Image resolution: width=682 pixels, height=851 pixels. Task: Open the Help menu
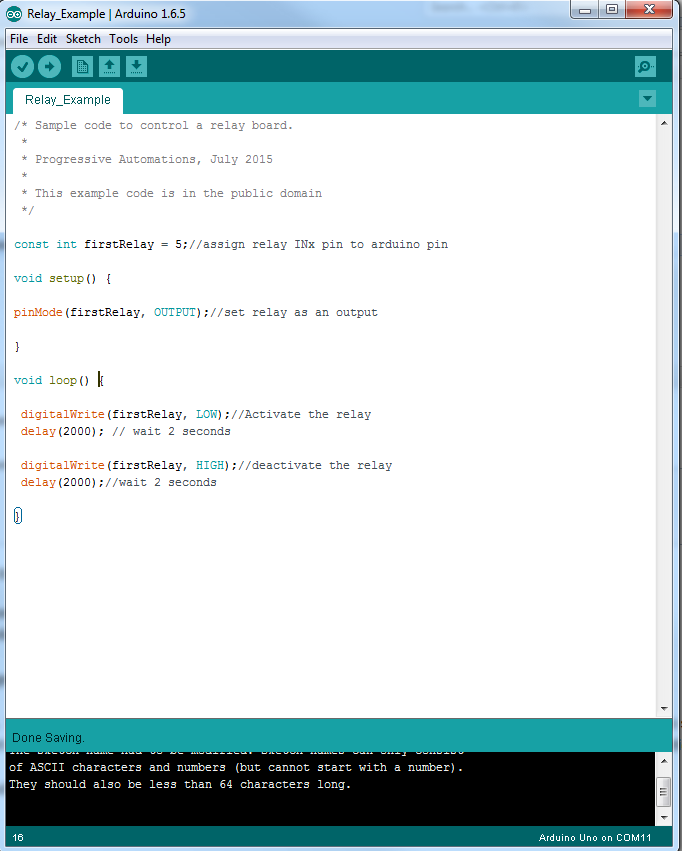(158, 39)
